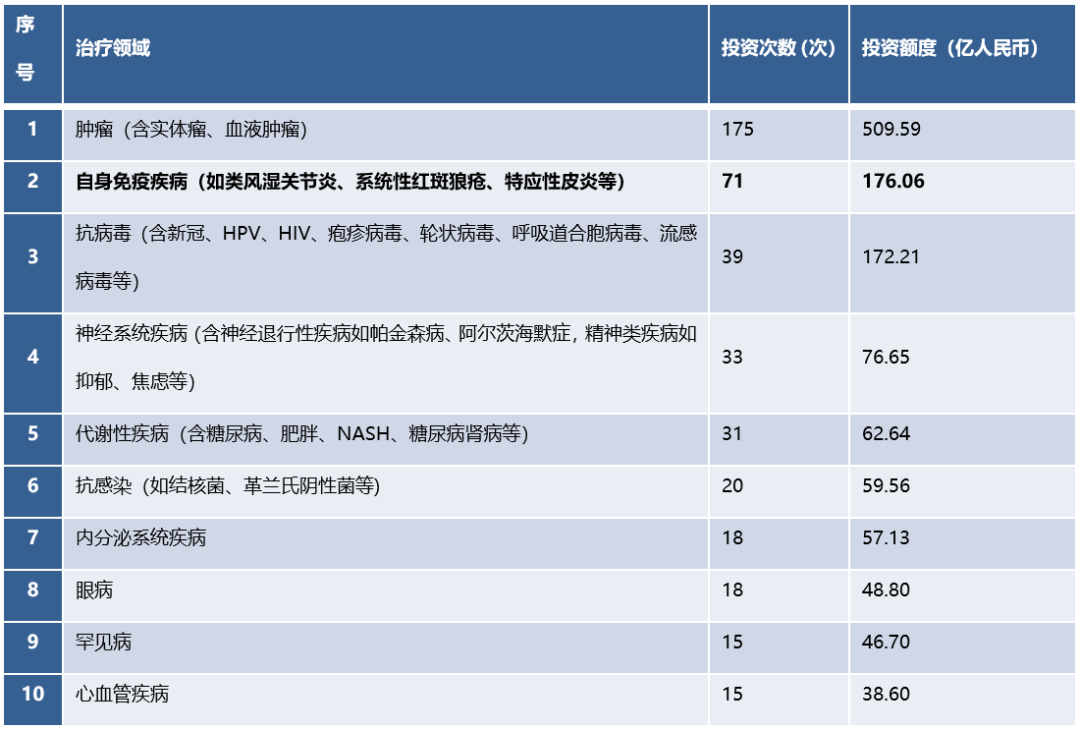Click the amount value 172.21

point(891,257)
